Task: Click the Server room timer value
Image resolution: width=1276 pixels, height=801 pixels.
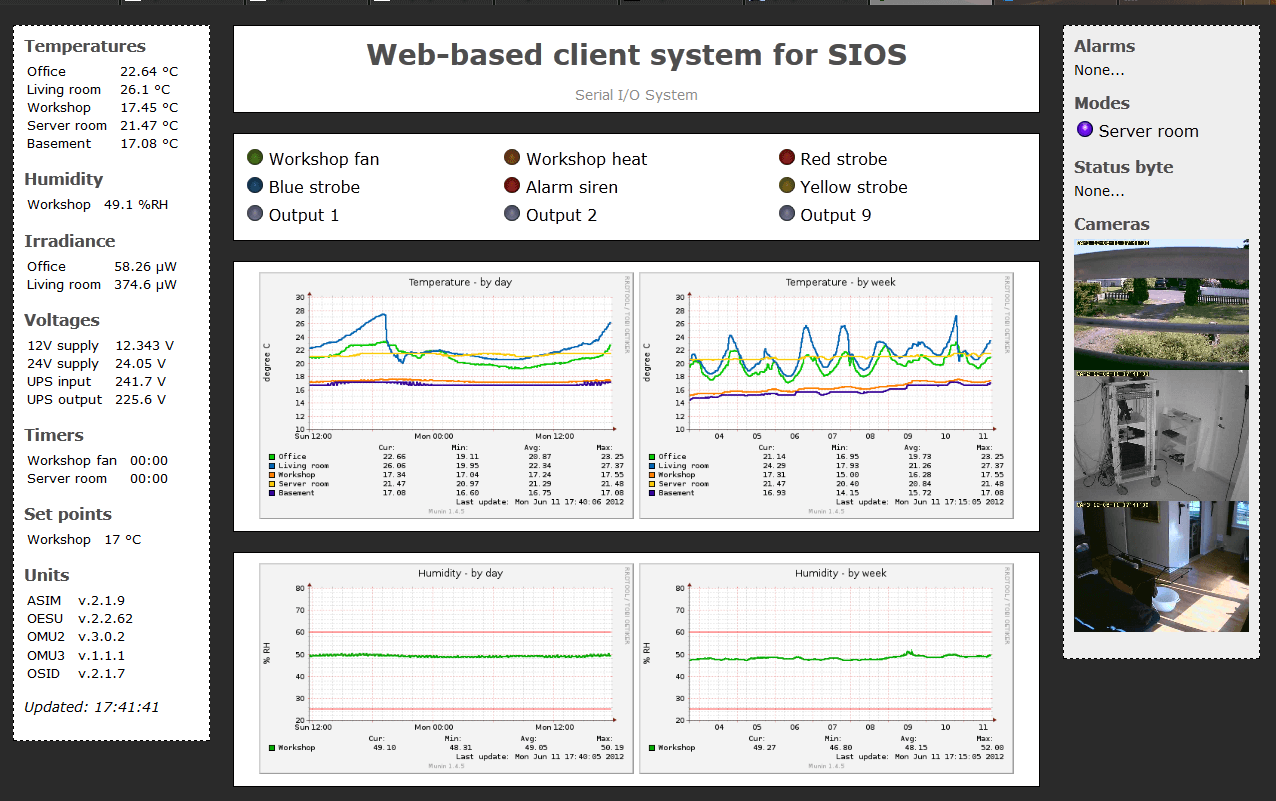Action: (x=149, y=478)
